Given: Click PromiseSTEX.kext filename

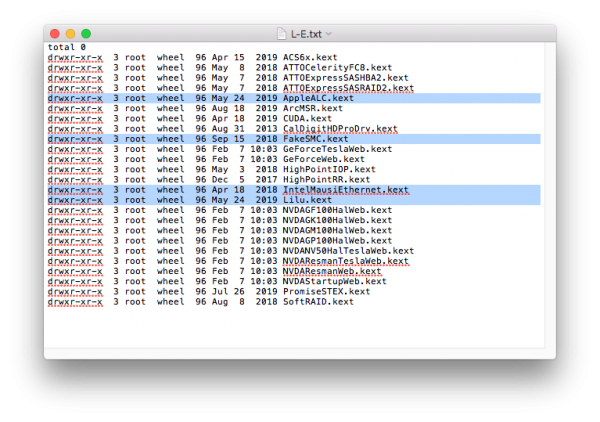Looking at the screenshot, I should point(326,292).
